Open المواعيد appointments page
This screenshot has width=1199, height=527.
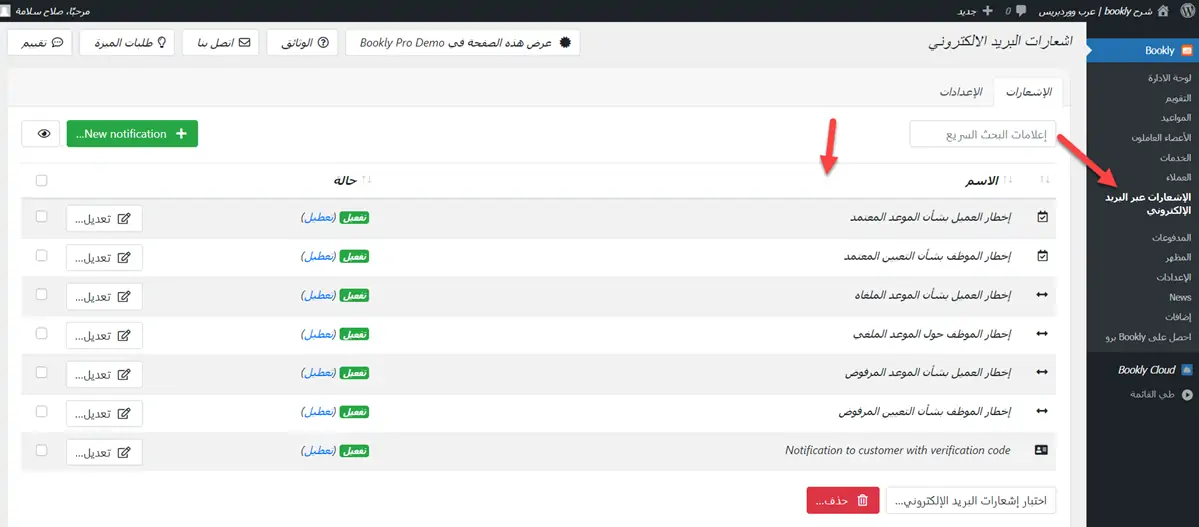tap(1176, 118)
